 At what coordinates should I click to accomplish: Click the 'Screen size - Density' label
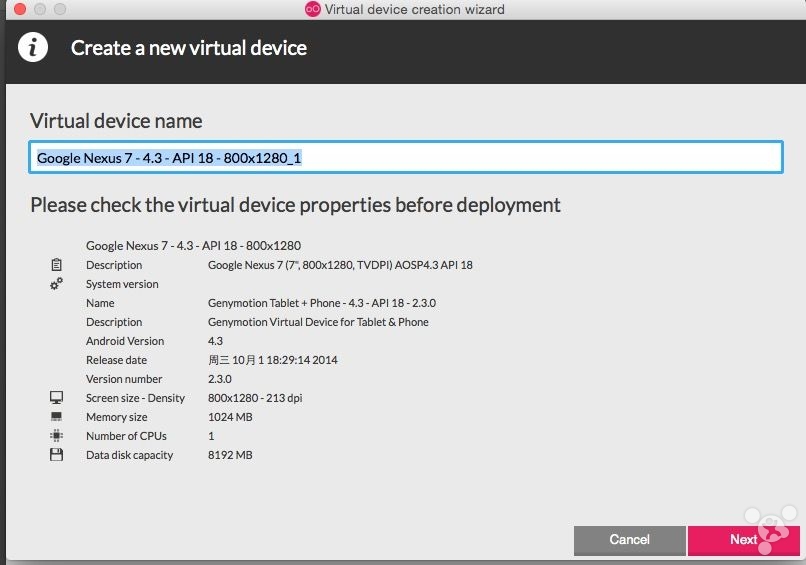coord(135,398)
